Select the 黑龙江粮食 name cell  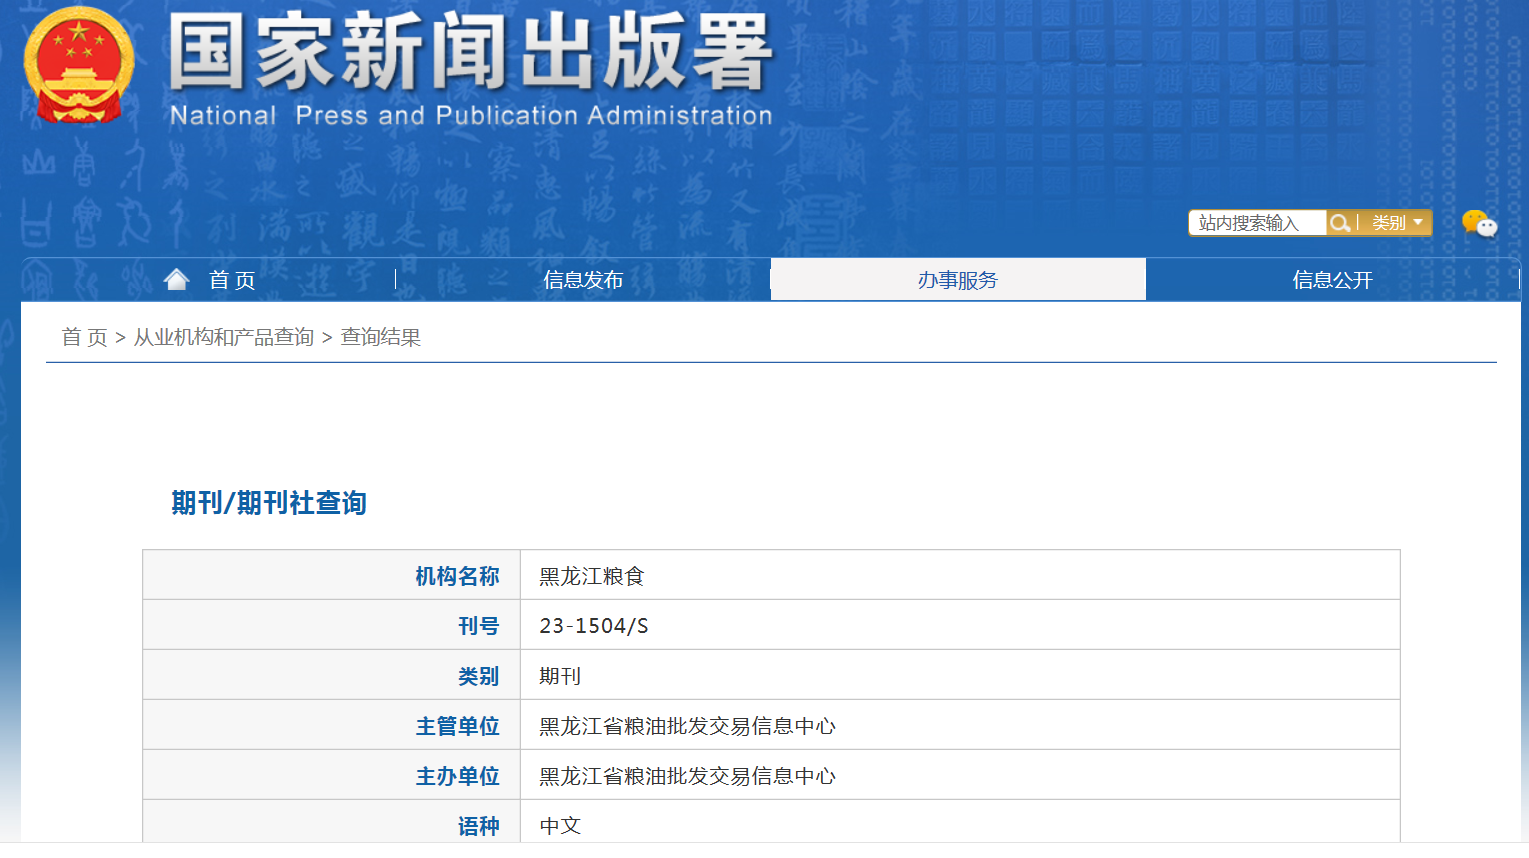point(592,576)
